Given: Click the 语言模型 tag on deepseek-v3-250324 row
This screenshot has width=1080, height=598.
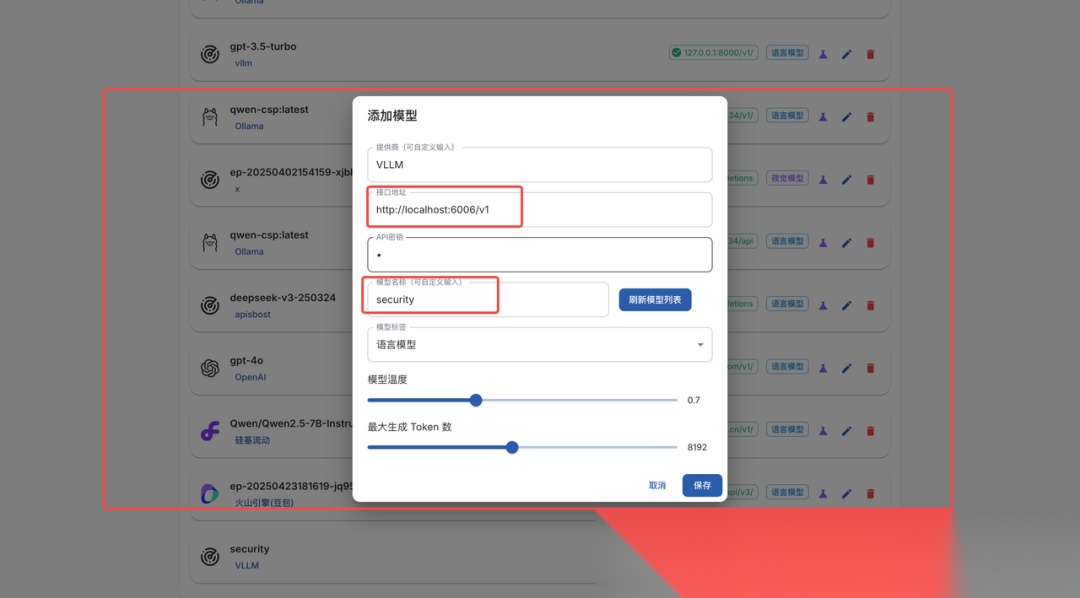Looking at the screenshot, I should [x=787, y=303].
